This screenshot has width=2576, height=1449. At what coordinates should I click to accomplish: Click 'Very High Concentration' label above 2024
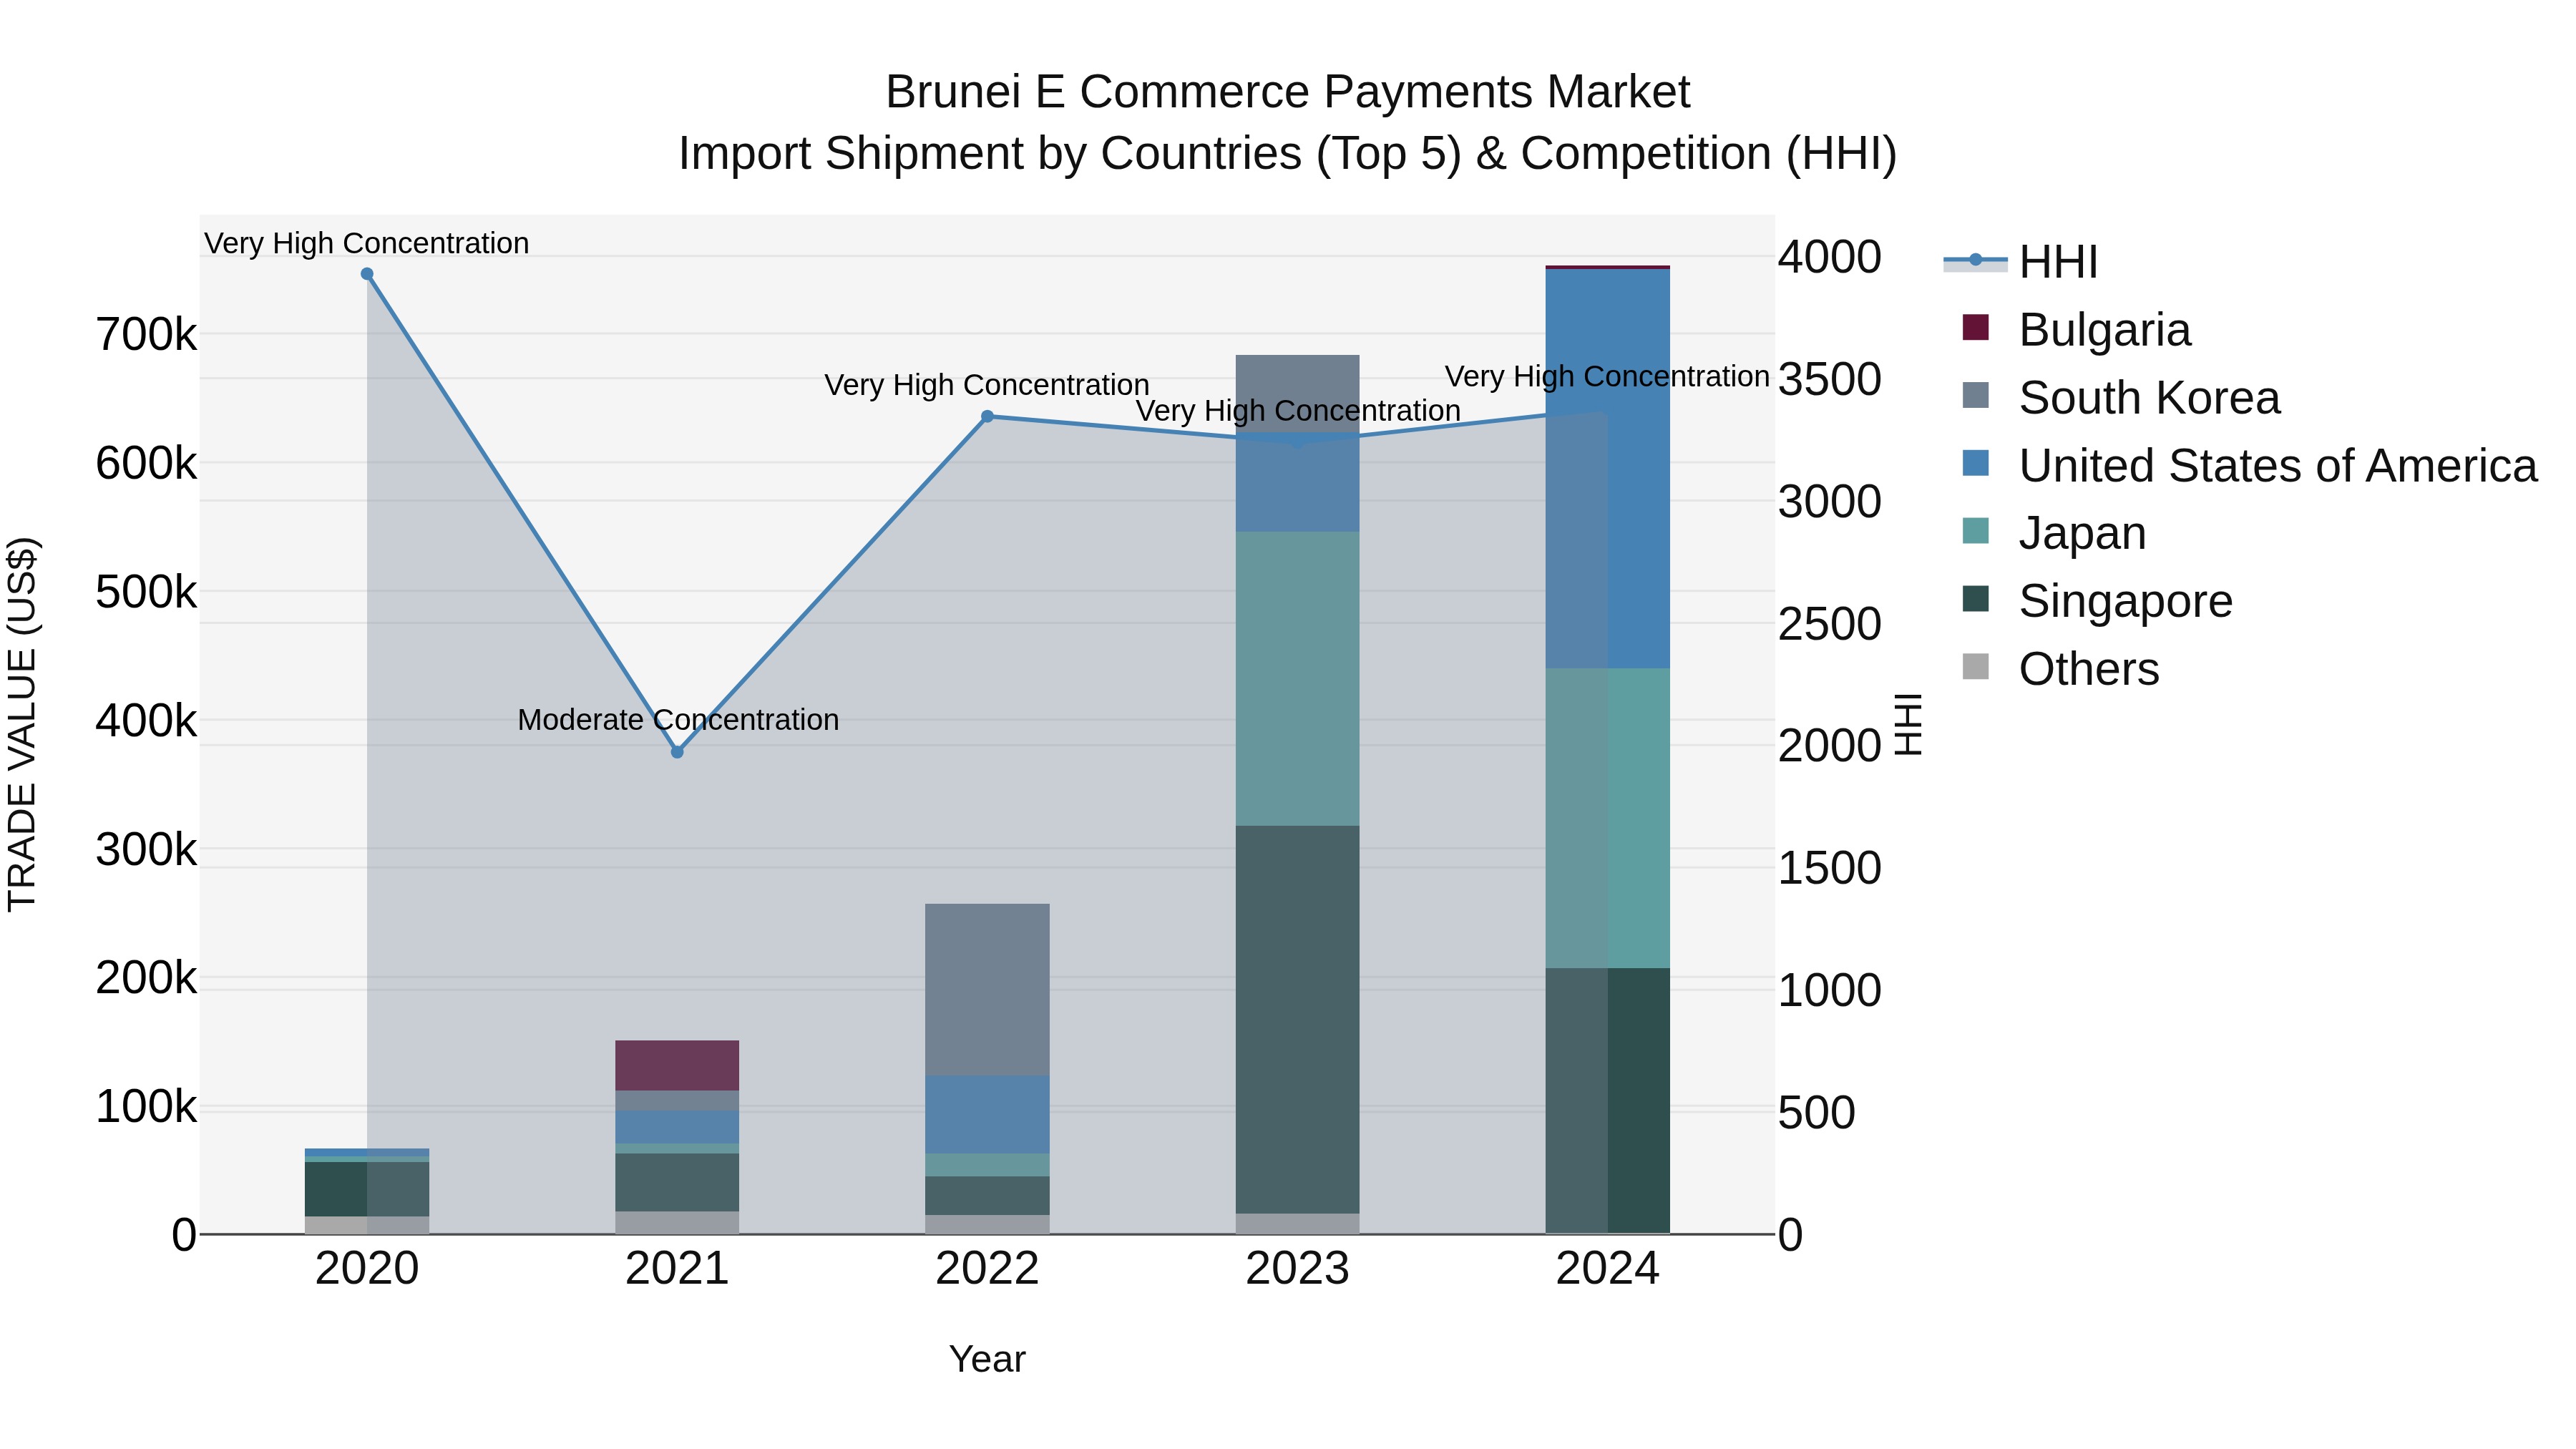(x=1608, y=377)
